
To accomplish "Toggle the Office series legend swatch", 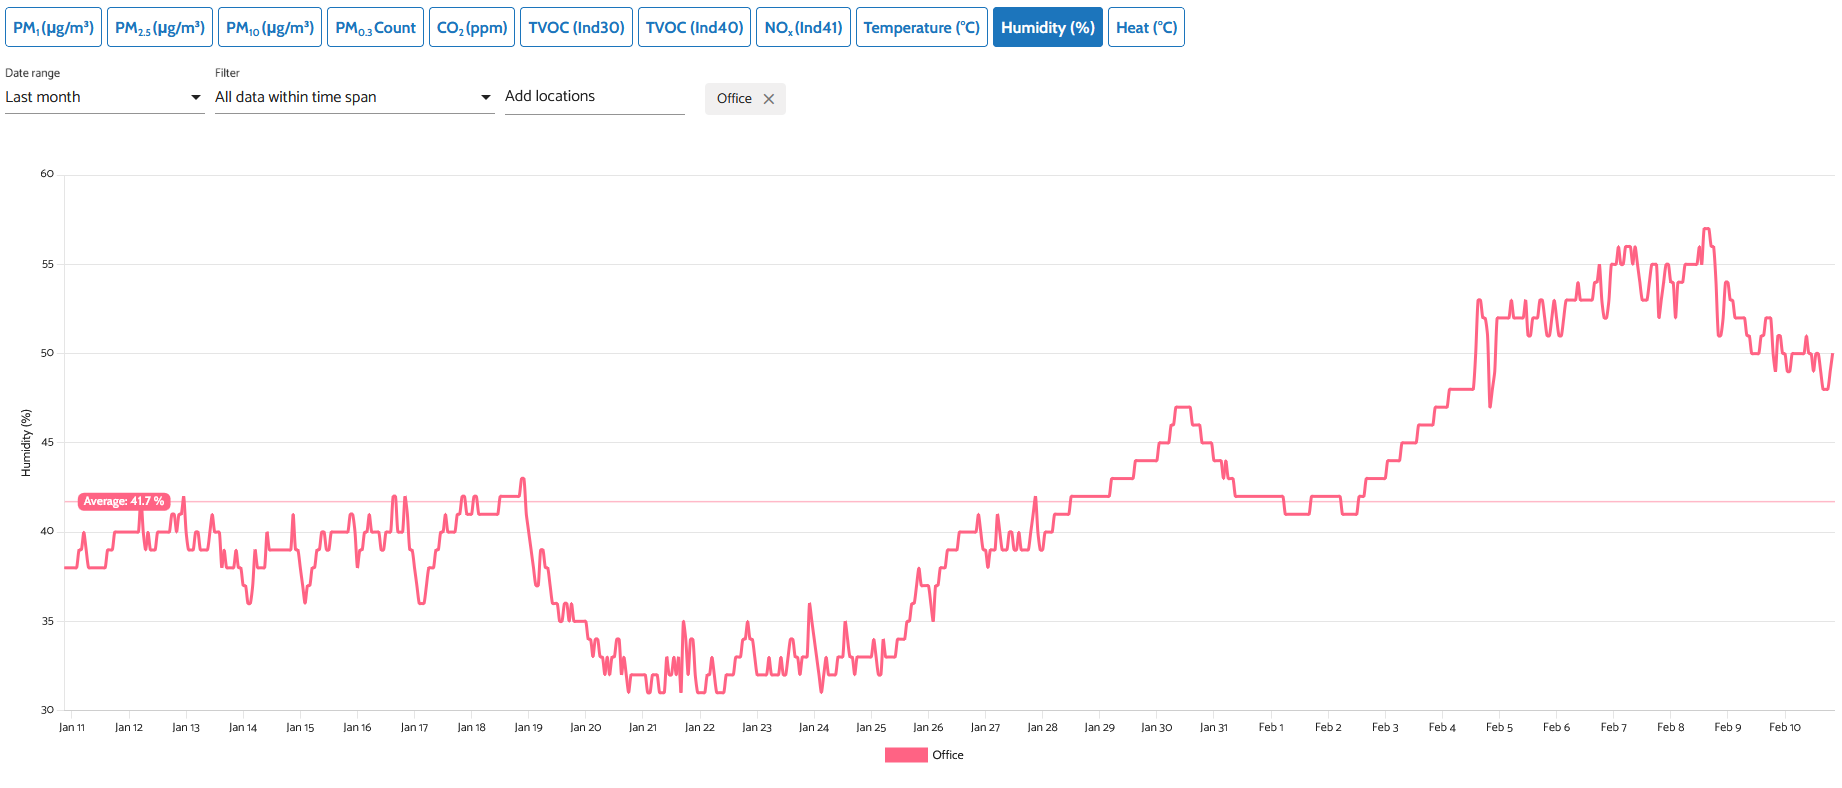I will click(905, 755).
